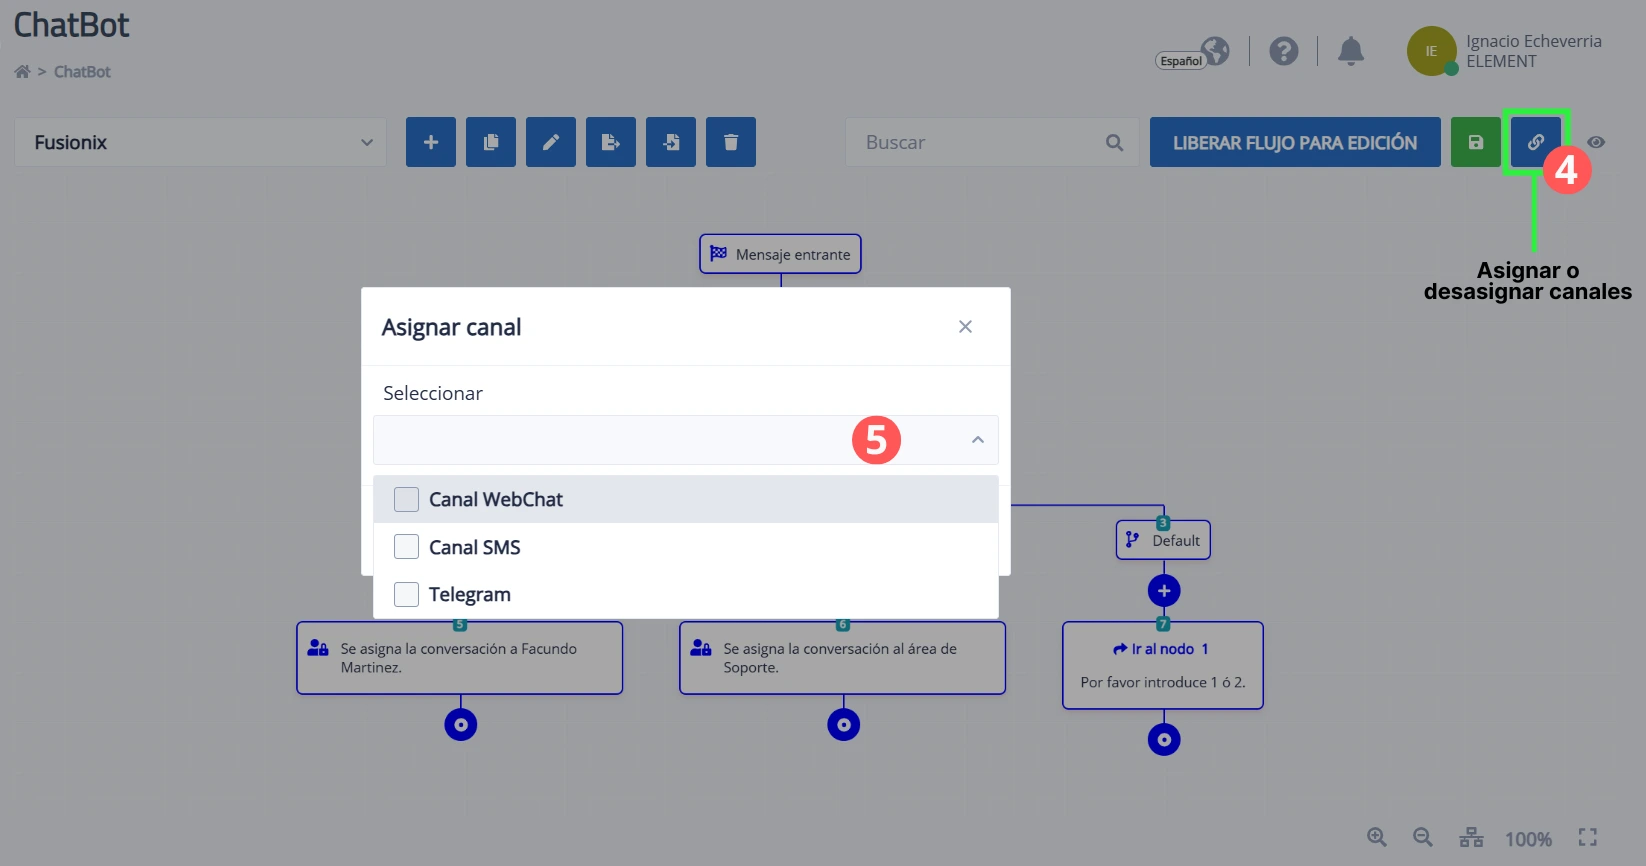Click the flow layout diagram icon
Screen dimensions: 1646x866
pyautogui.click(x=1471, y=838)
